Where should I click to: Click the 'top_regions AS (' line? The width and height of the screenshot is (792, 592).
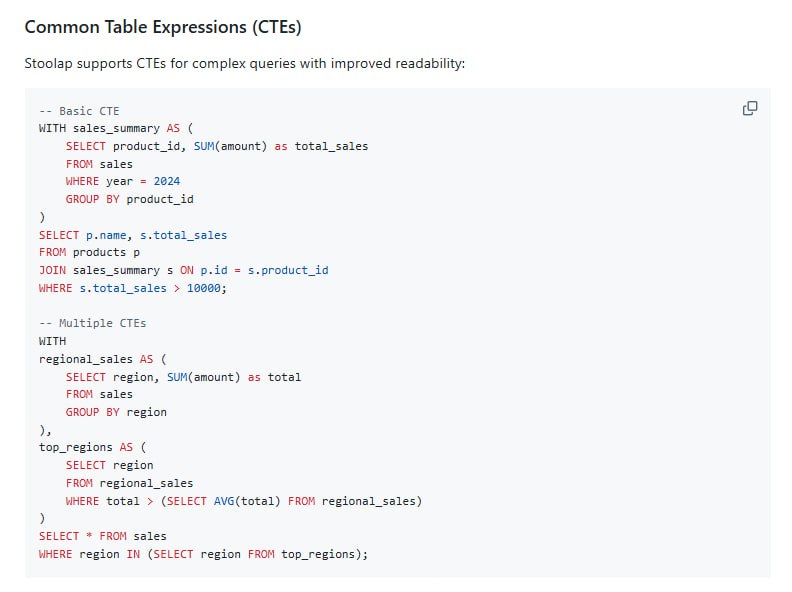tap(93, 448)
